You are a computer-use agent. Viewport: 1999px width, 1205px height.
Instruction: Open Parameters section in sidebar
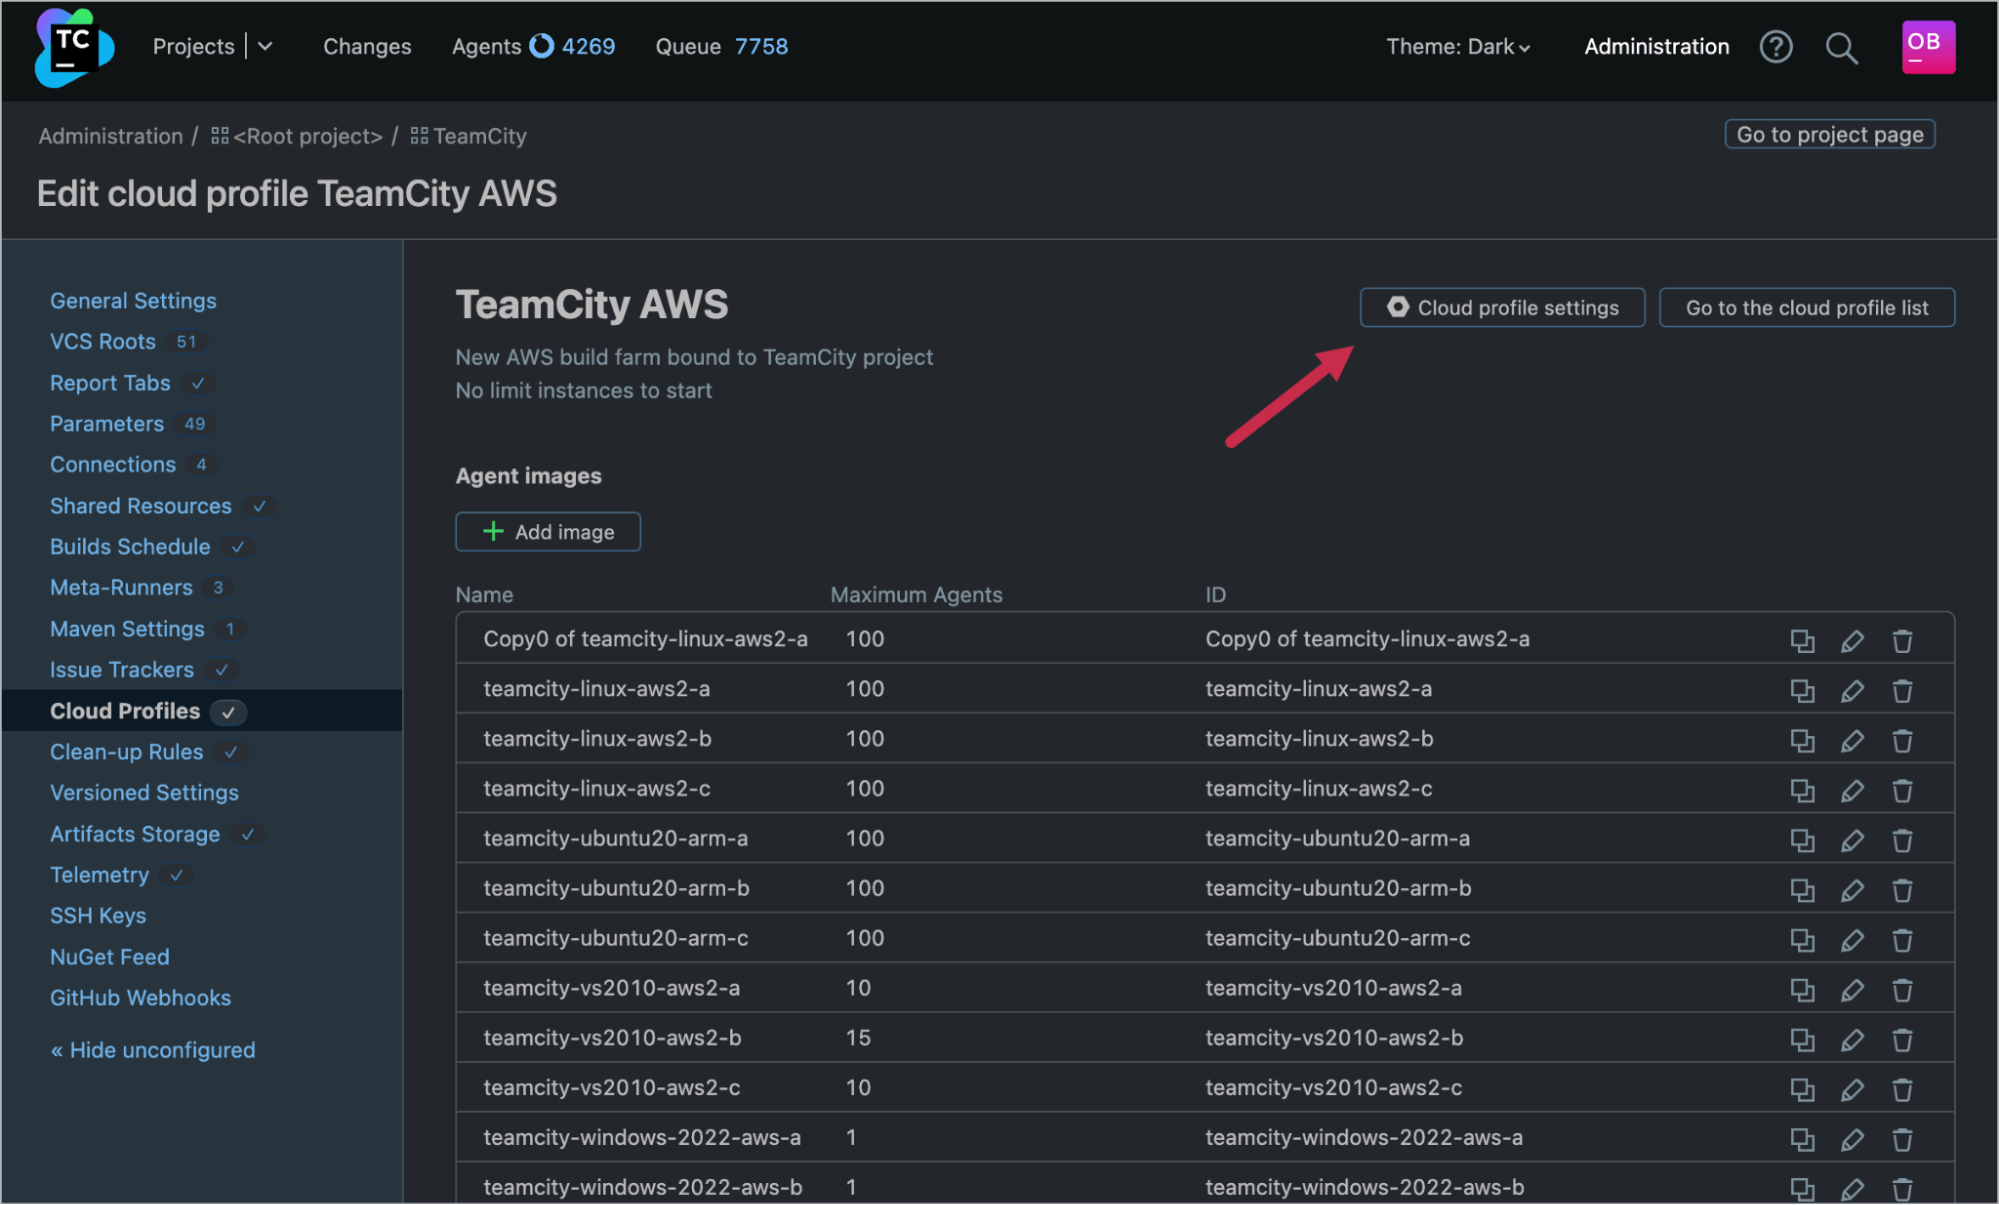[x=107, y=424]
